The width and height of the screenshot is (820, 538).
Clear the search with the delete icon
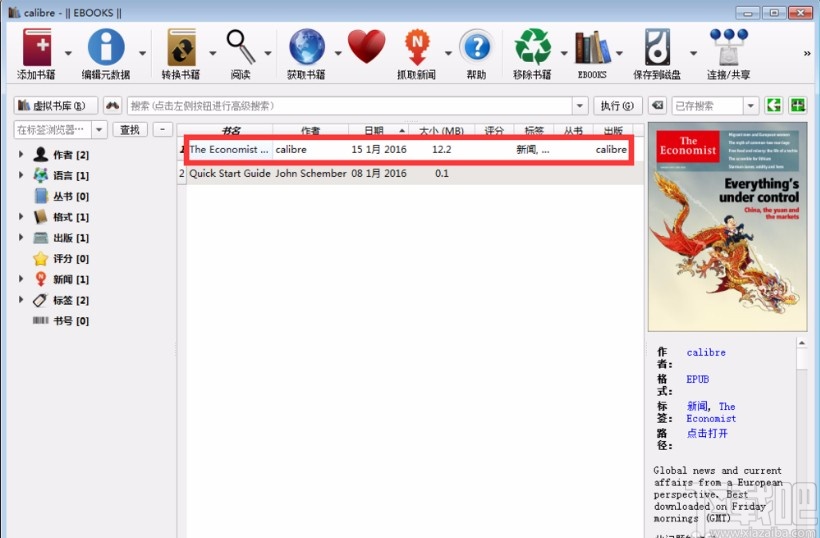(x=657, y=106)
